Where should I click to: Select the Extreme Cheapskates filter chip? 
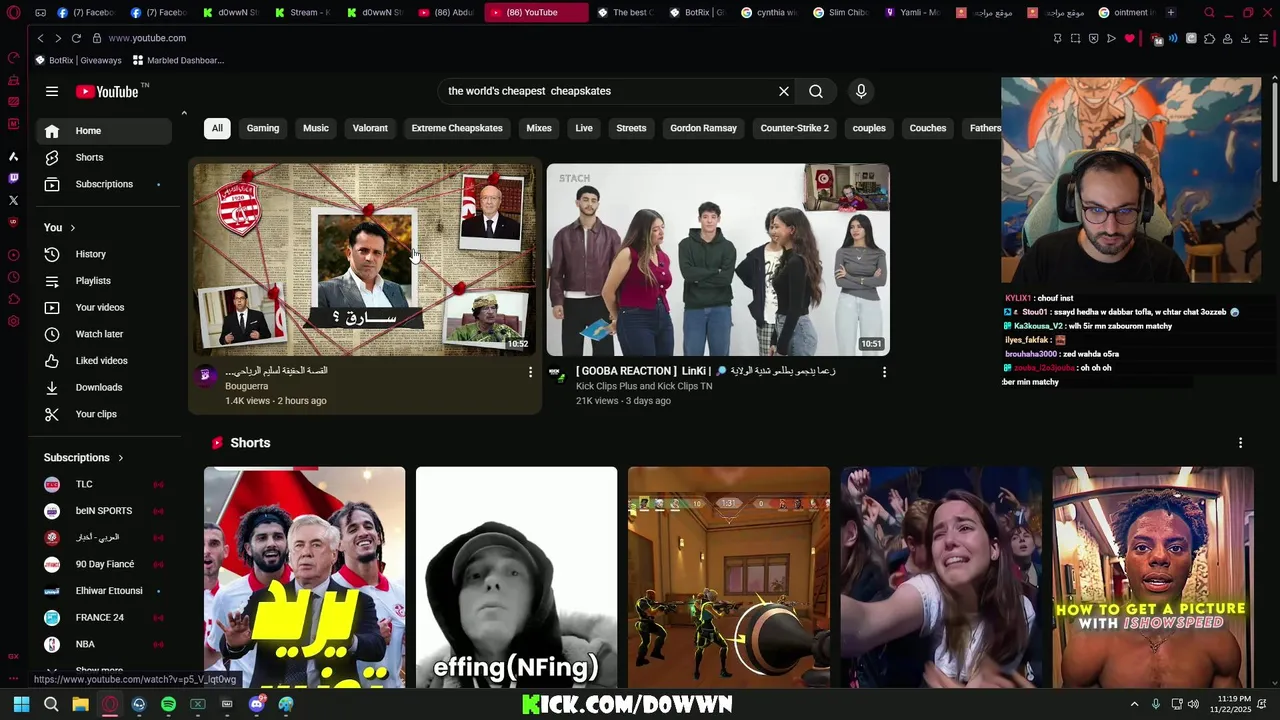(x=457, y=128)
